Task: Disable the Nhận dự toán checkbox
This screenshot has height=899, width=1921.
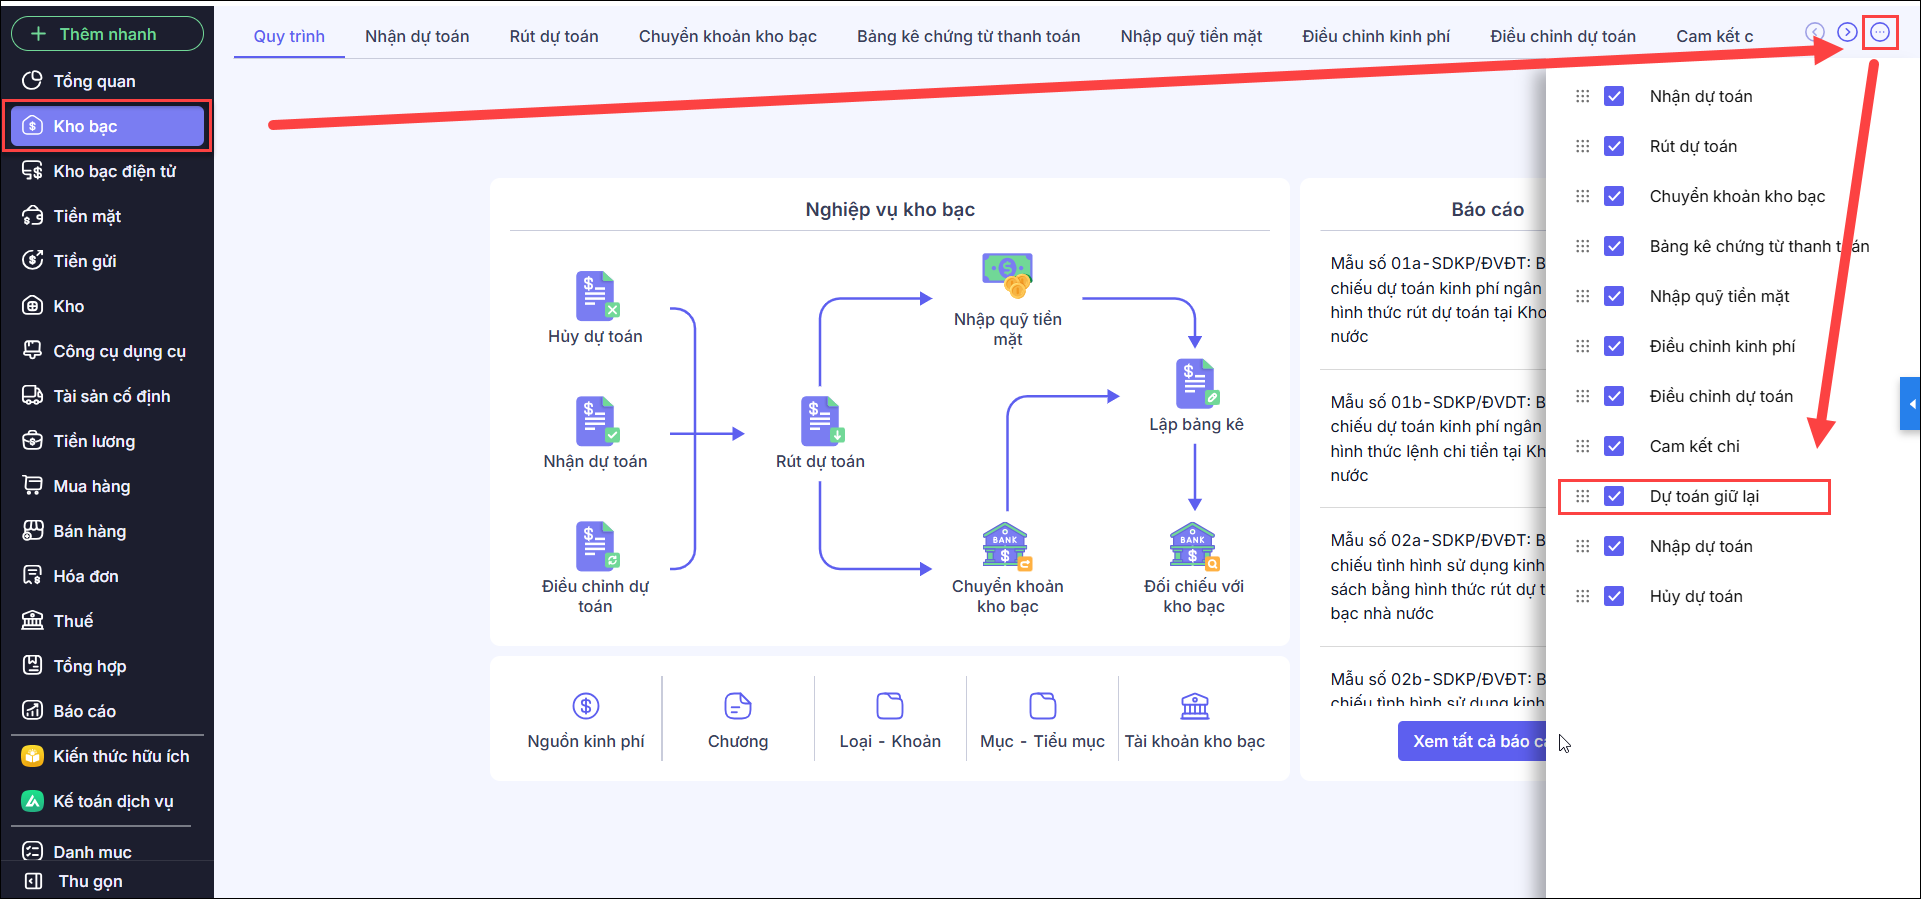Action: [1614, 96]
